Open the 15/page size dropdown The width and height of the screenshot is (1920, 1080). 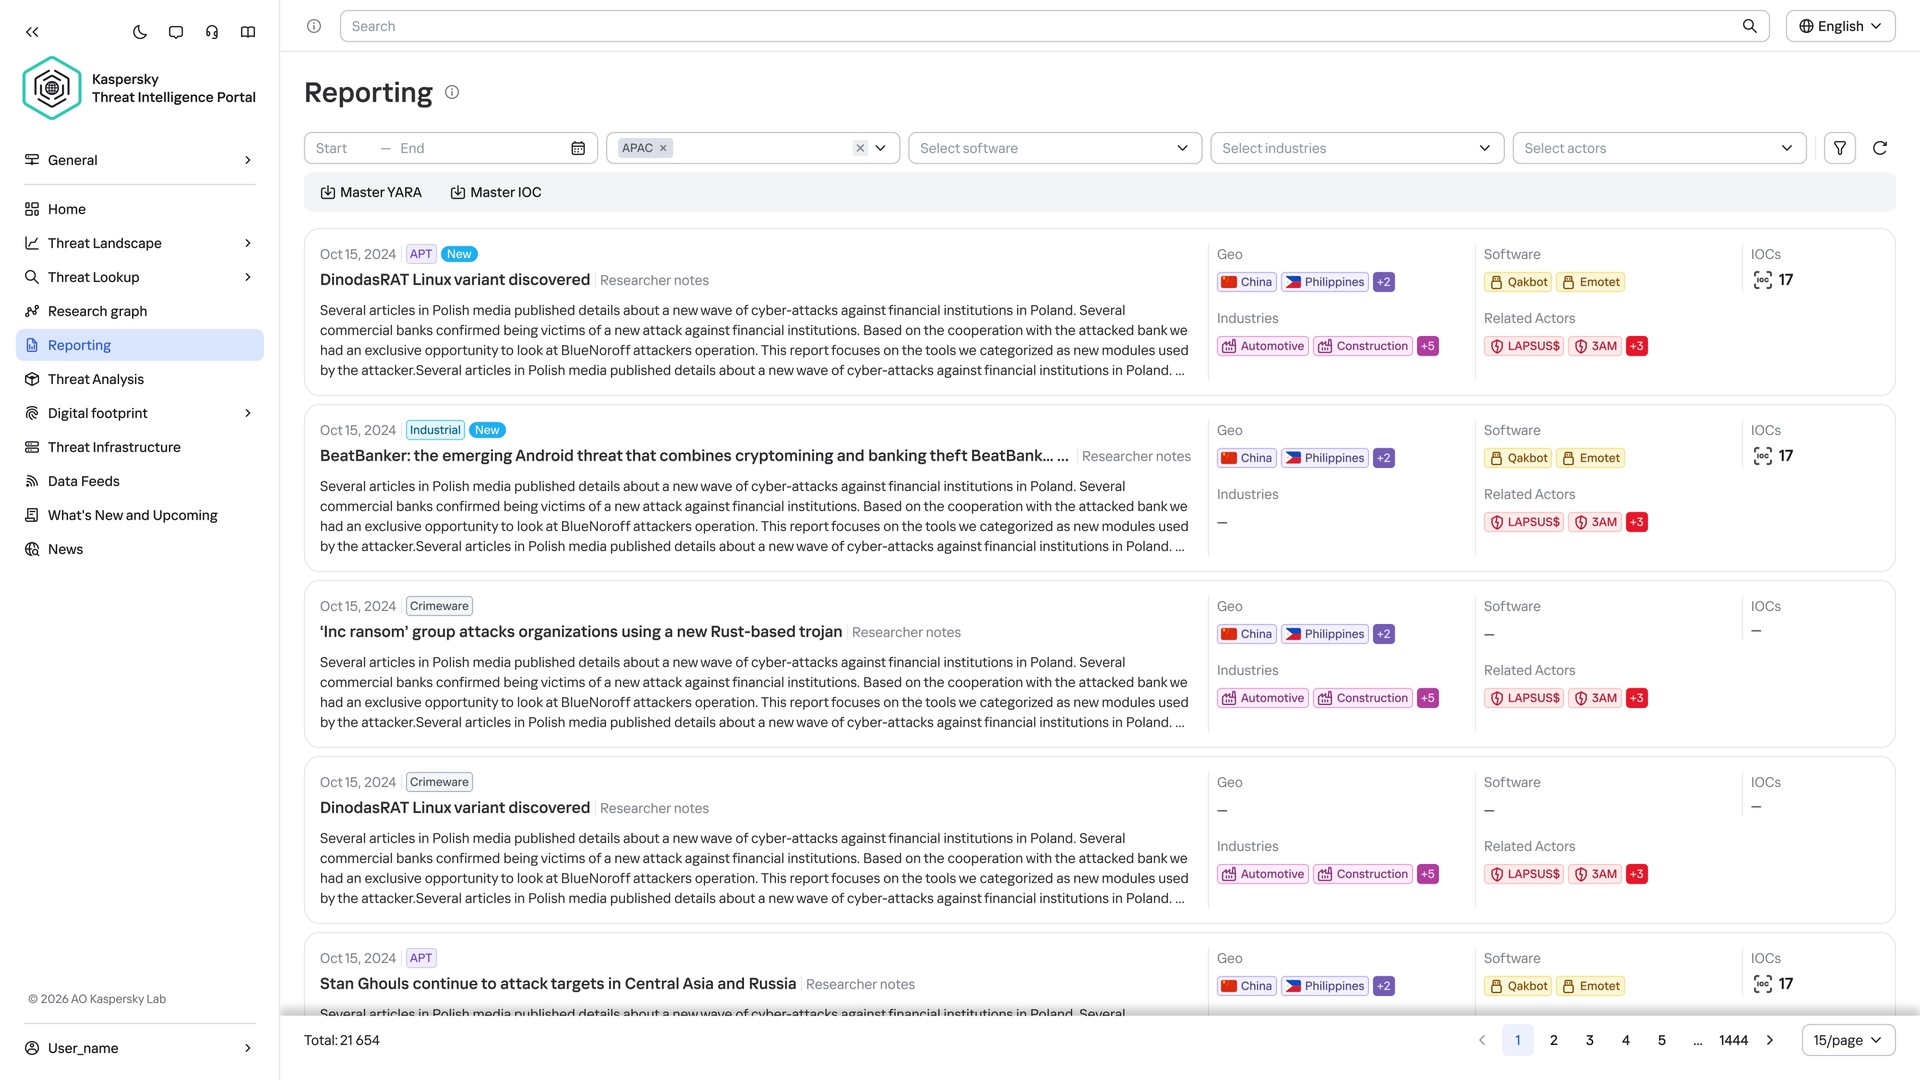(x=1848, y=1040)
